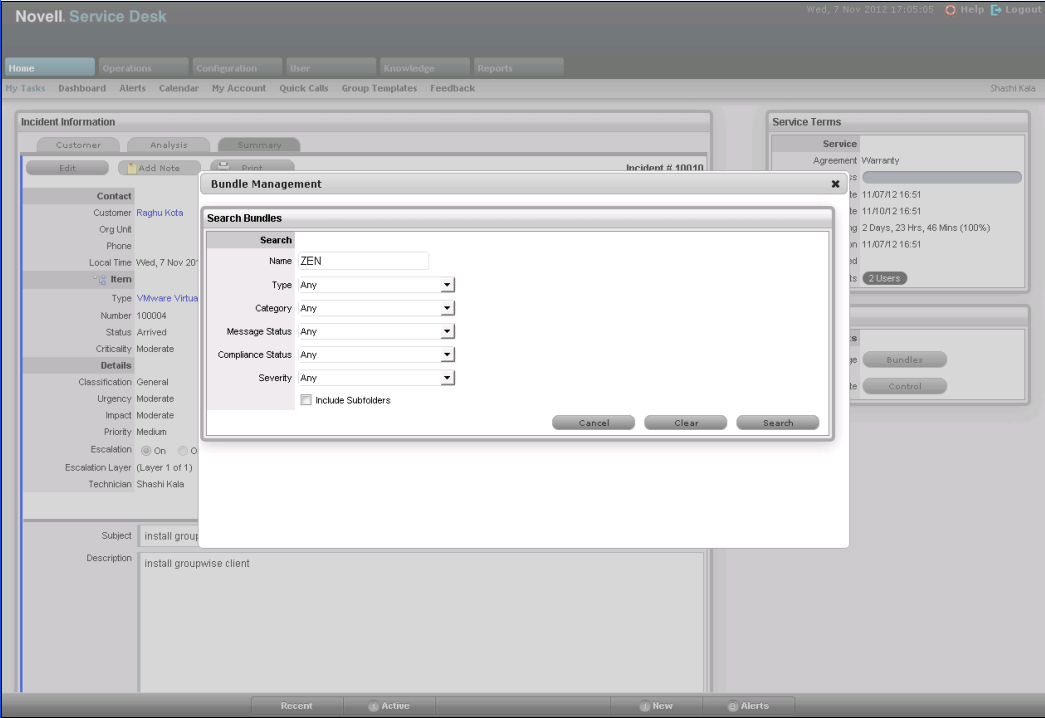Select the Escalation On radio button
The width and height of the screenshot is (1045, 718).
click(145, 450)
